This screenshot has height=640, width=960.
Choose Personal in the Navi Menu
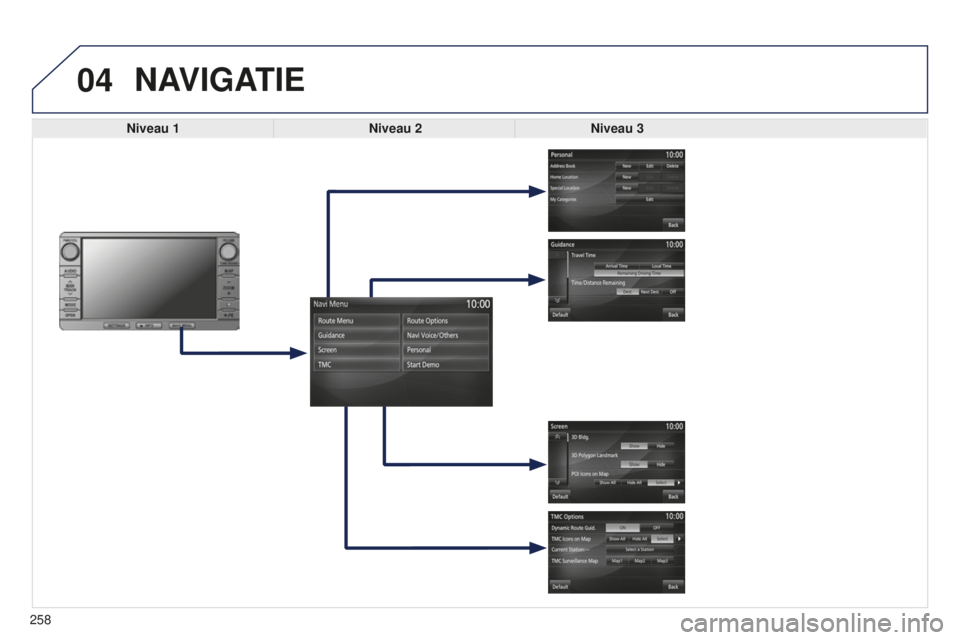click(445, 350)
